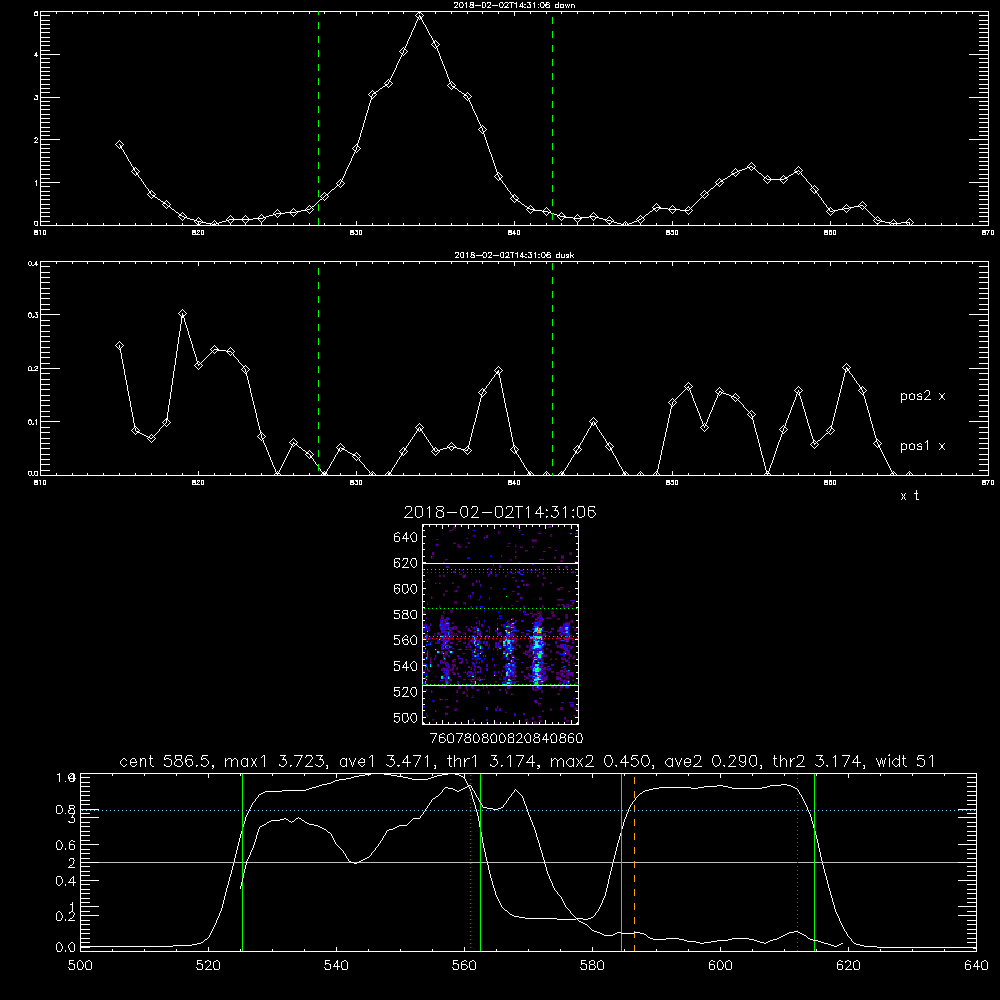Click the 'thr1 3.174' value
Viewport: 1000px width, 1000px height.
click(x=494, y=761)
